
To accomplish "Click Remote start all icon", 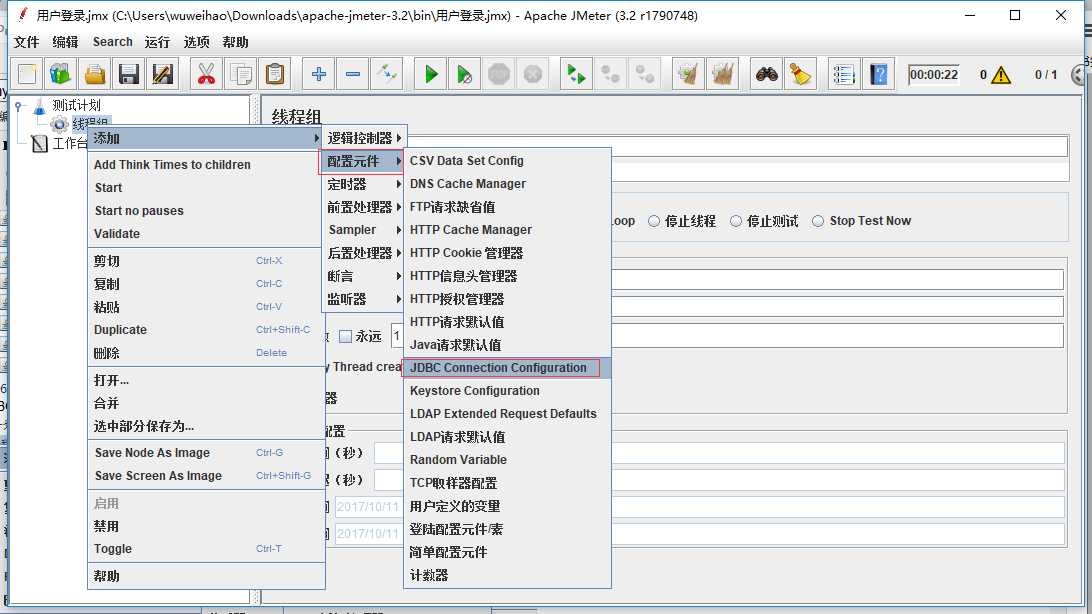I will (576, 74).
